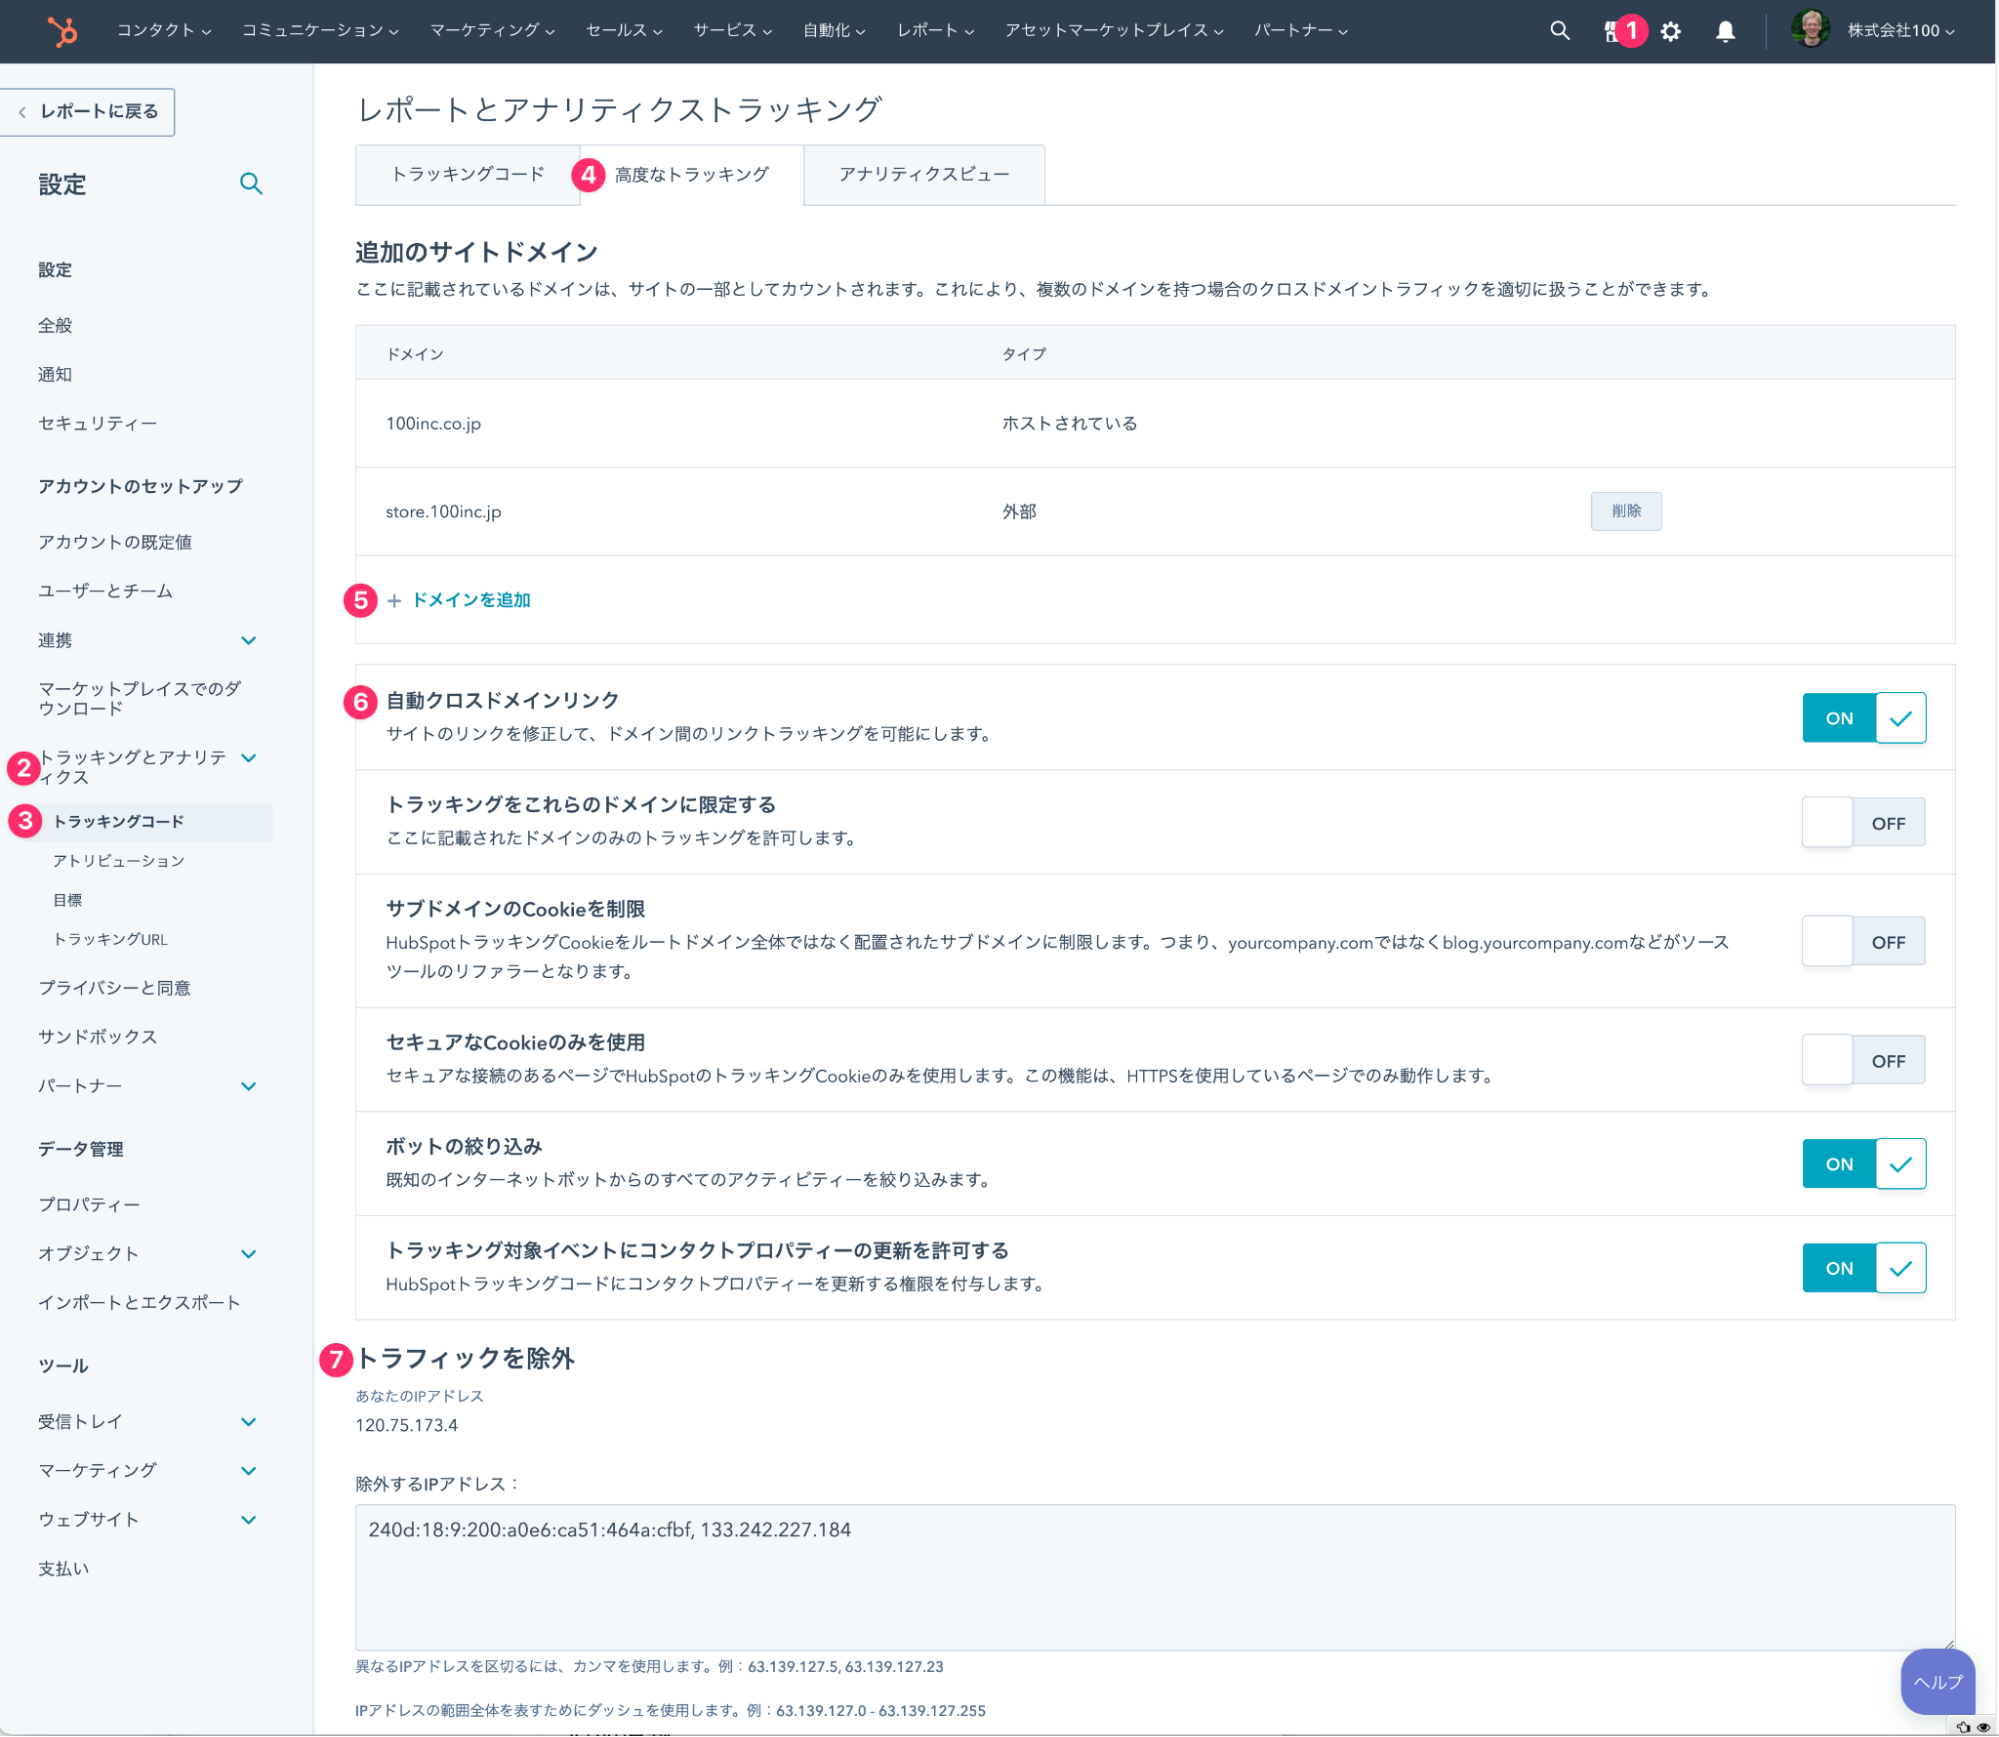Expand the 連携 sidebar section
Screen dimensions: 1999x1737
[x=248, y=640]
